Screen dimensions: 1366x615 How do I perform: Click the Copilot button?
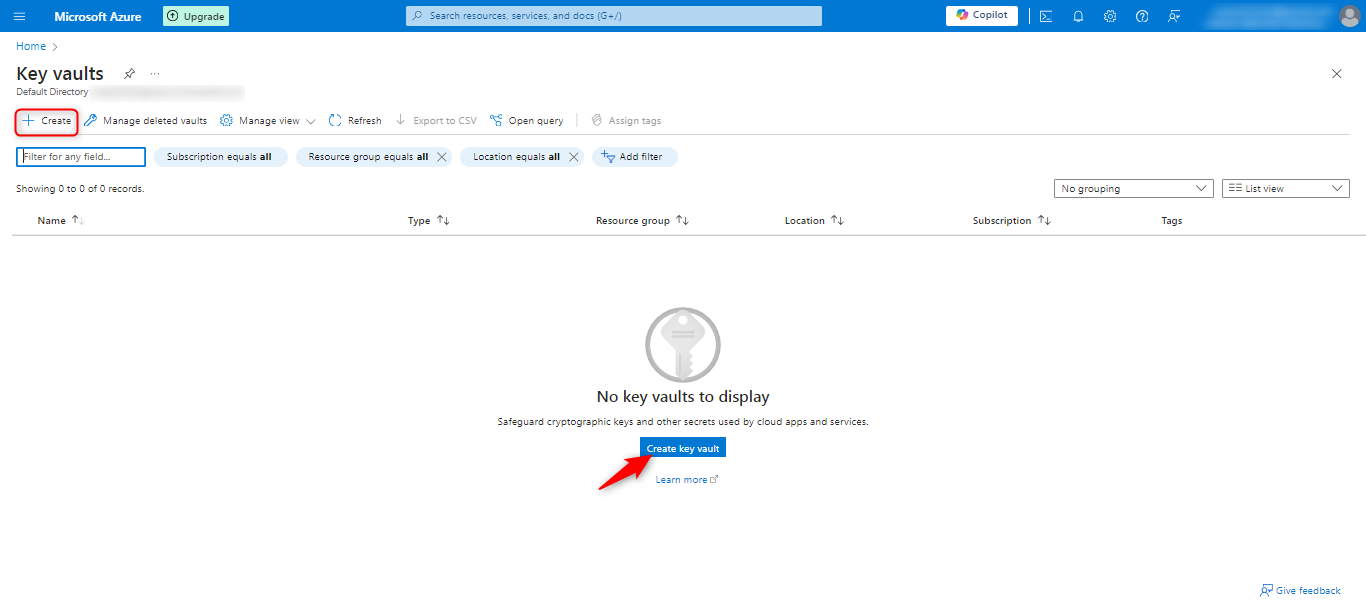click(x=982, y=16)
